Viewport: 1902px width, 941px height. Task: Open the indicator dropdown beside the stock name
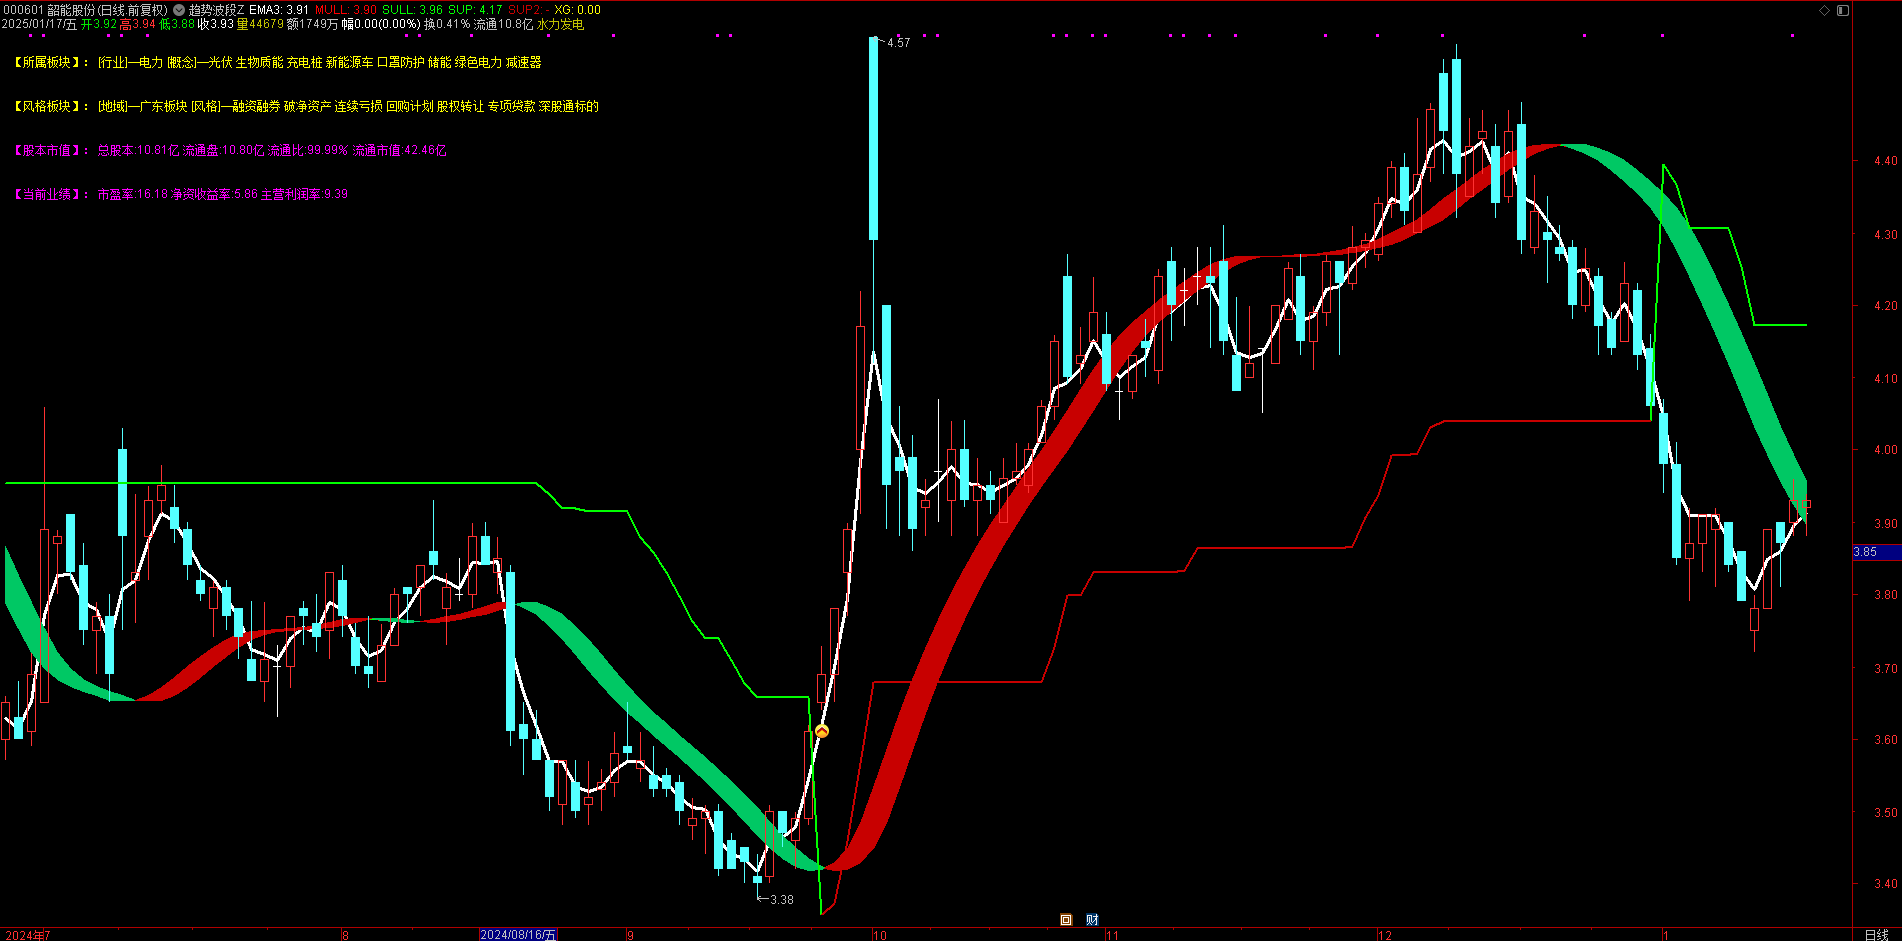(x=179, y=10)
